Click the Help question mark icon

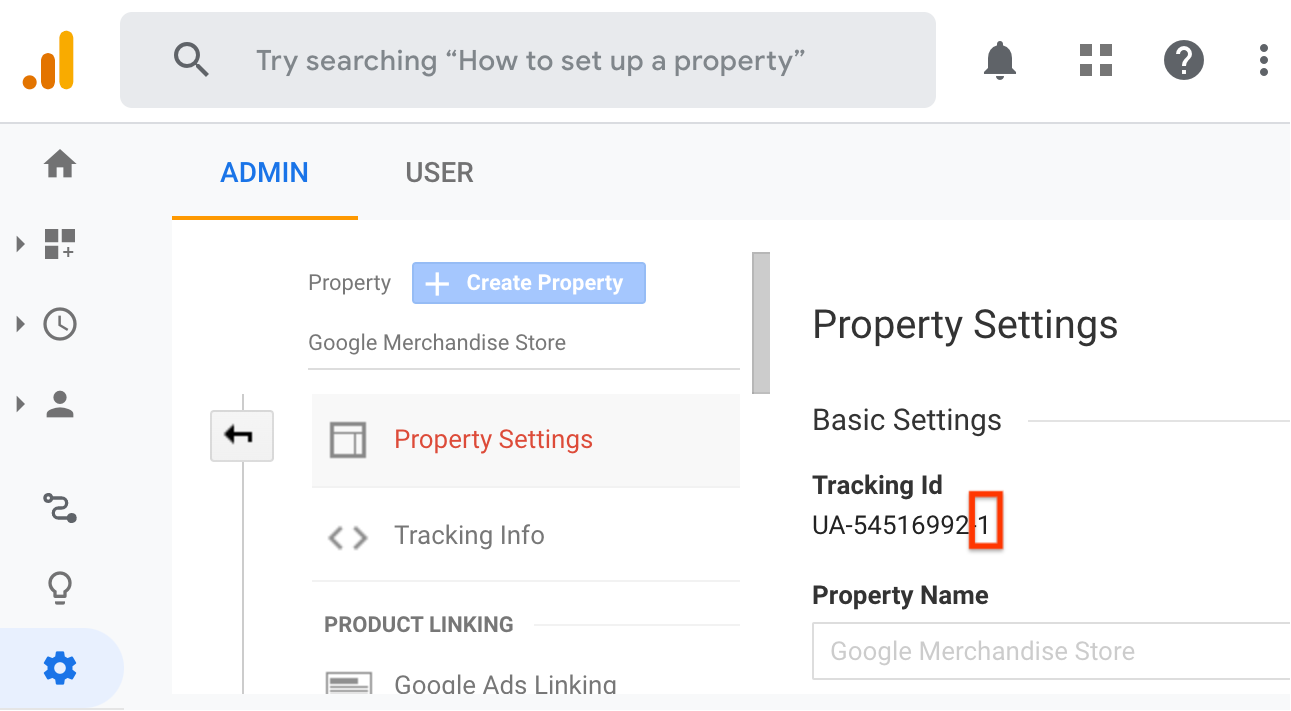click(x=1184, y=60)
